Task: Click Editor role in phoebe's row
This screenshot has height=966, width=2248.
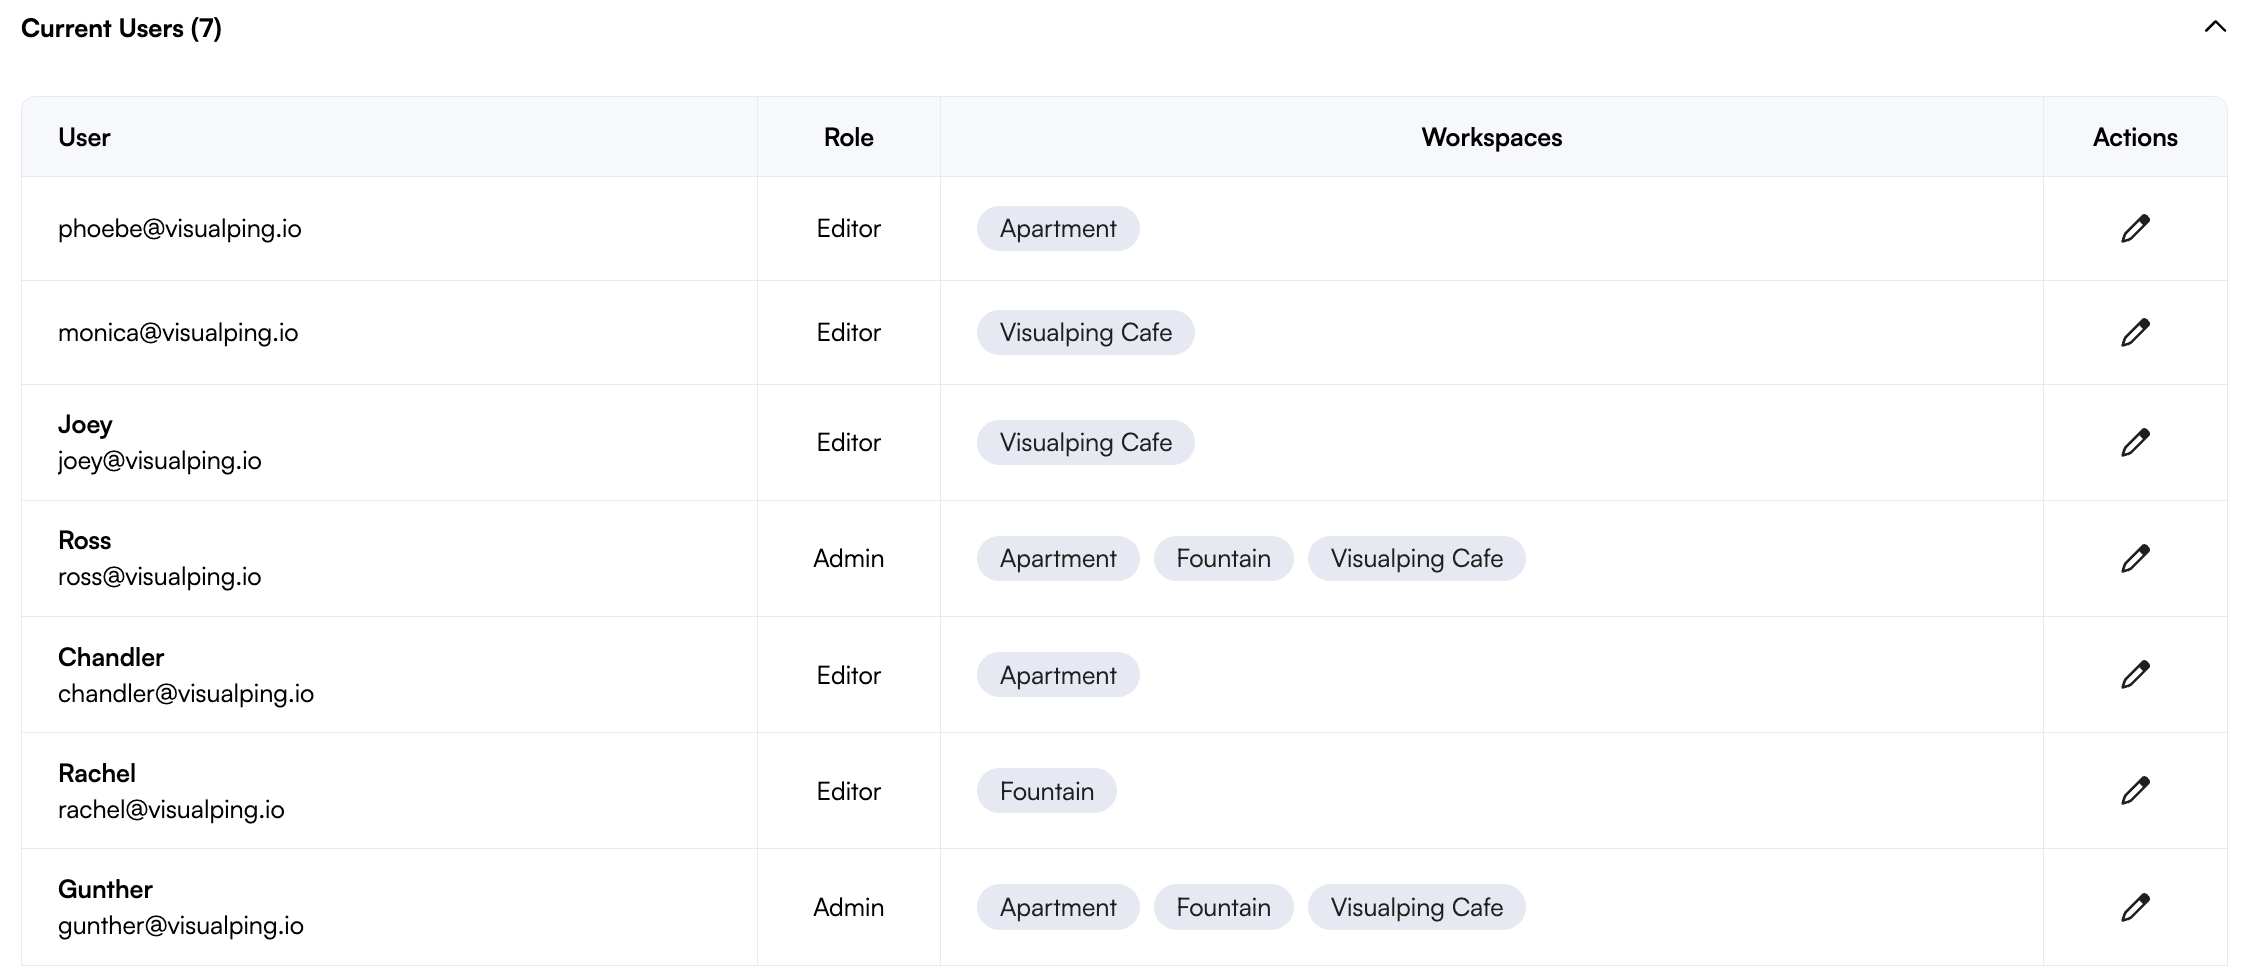Action: click(849, 228)
